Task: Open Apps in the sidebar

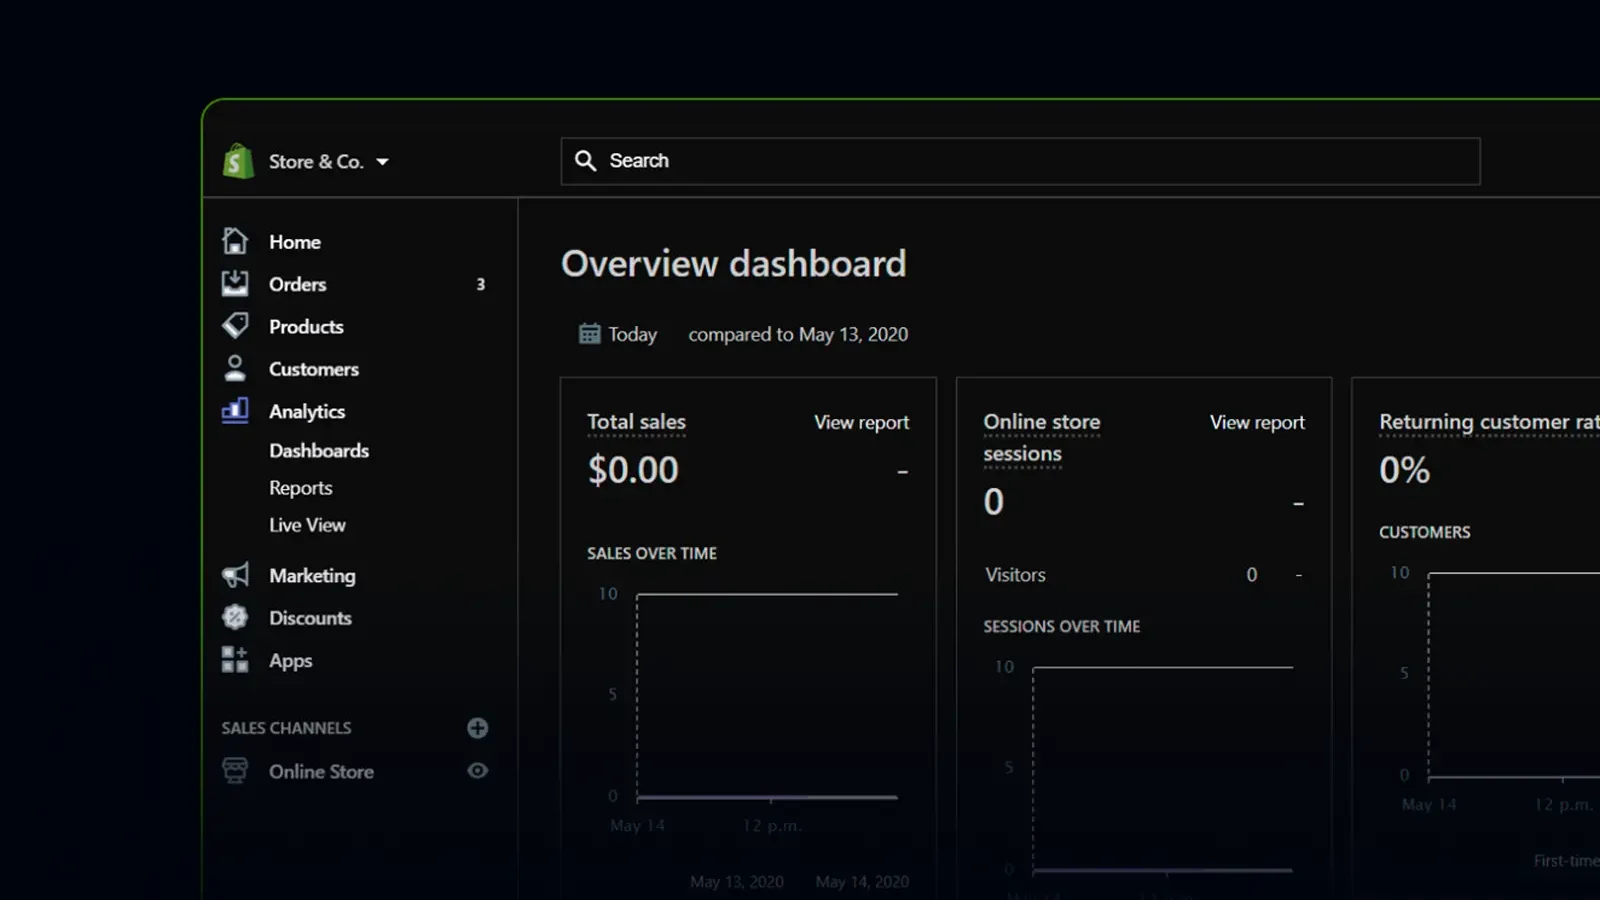Action: click(x=290, y=661)
